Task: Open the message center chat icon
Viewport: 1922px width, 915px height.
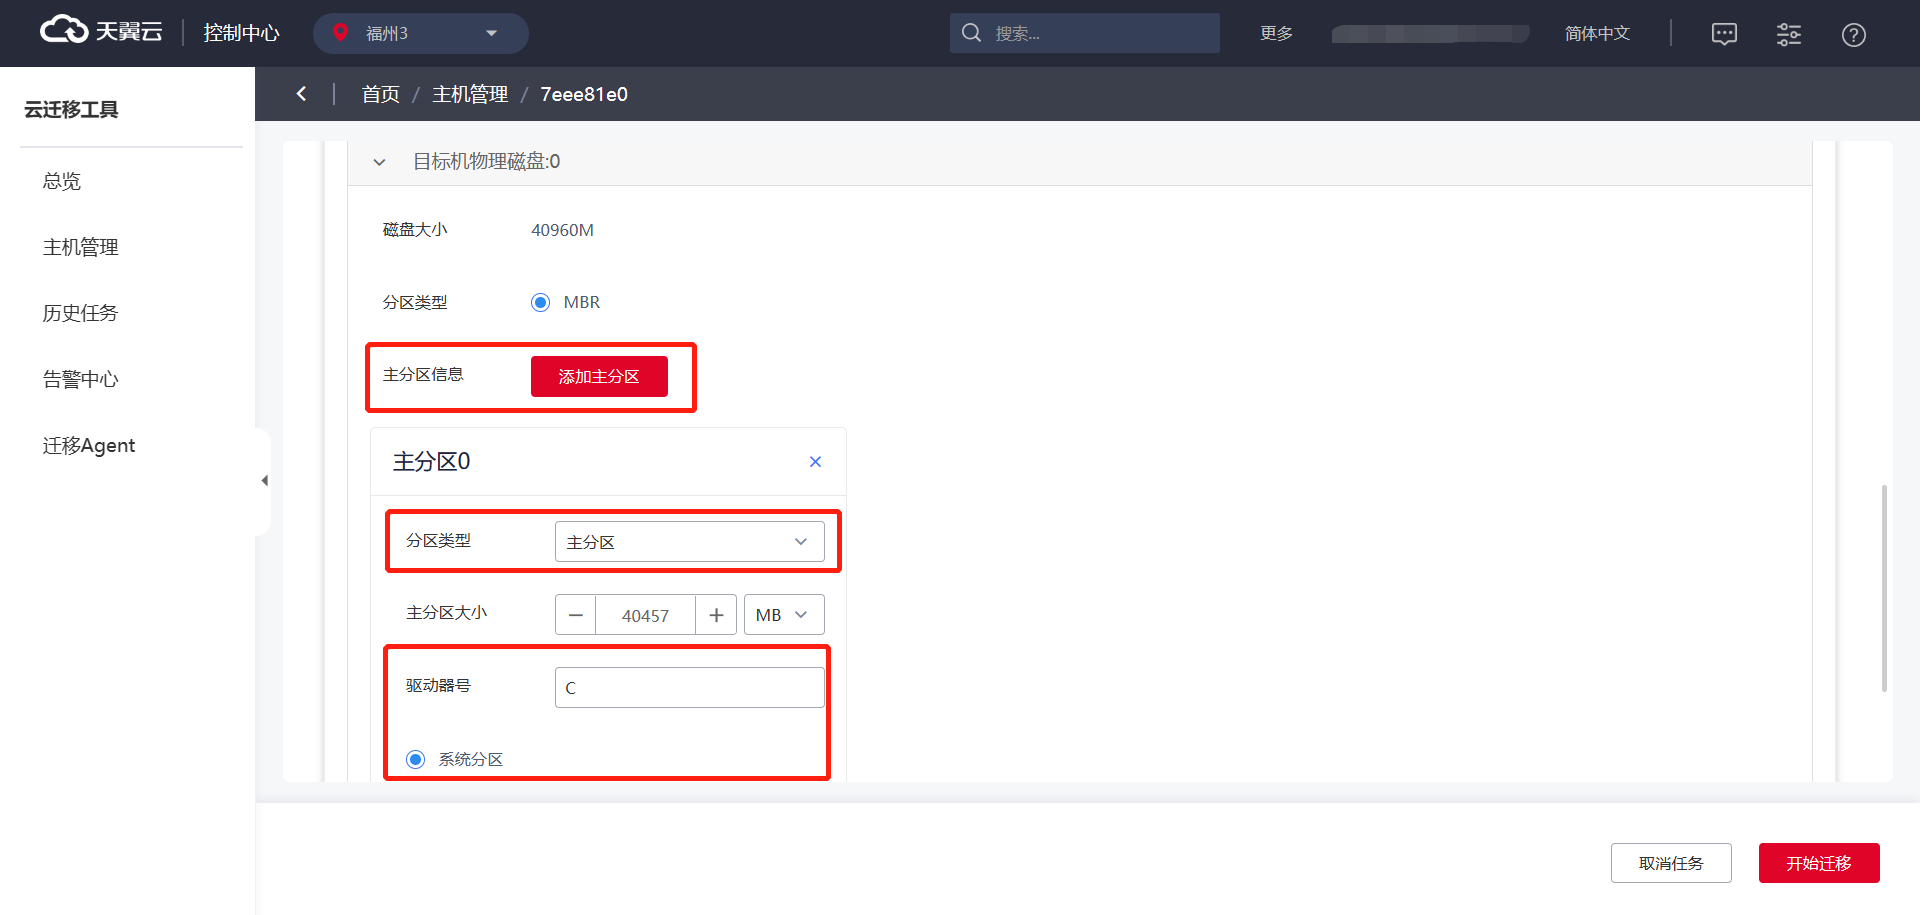Action: 1724,34
